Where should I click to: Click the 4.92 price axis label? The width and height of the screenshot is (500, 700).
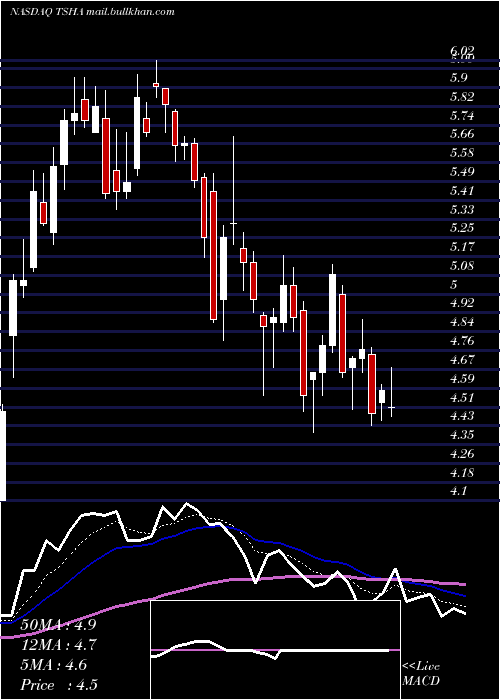462,303
